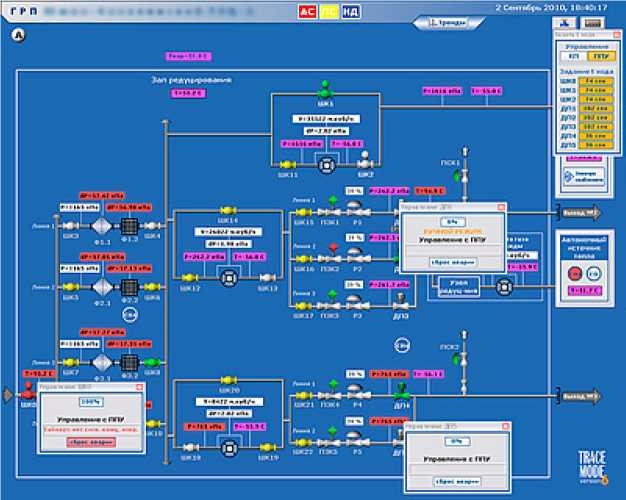Open the КД tab in the header

pos(351,12)
